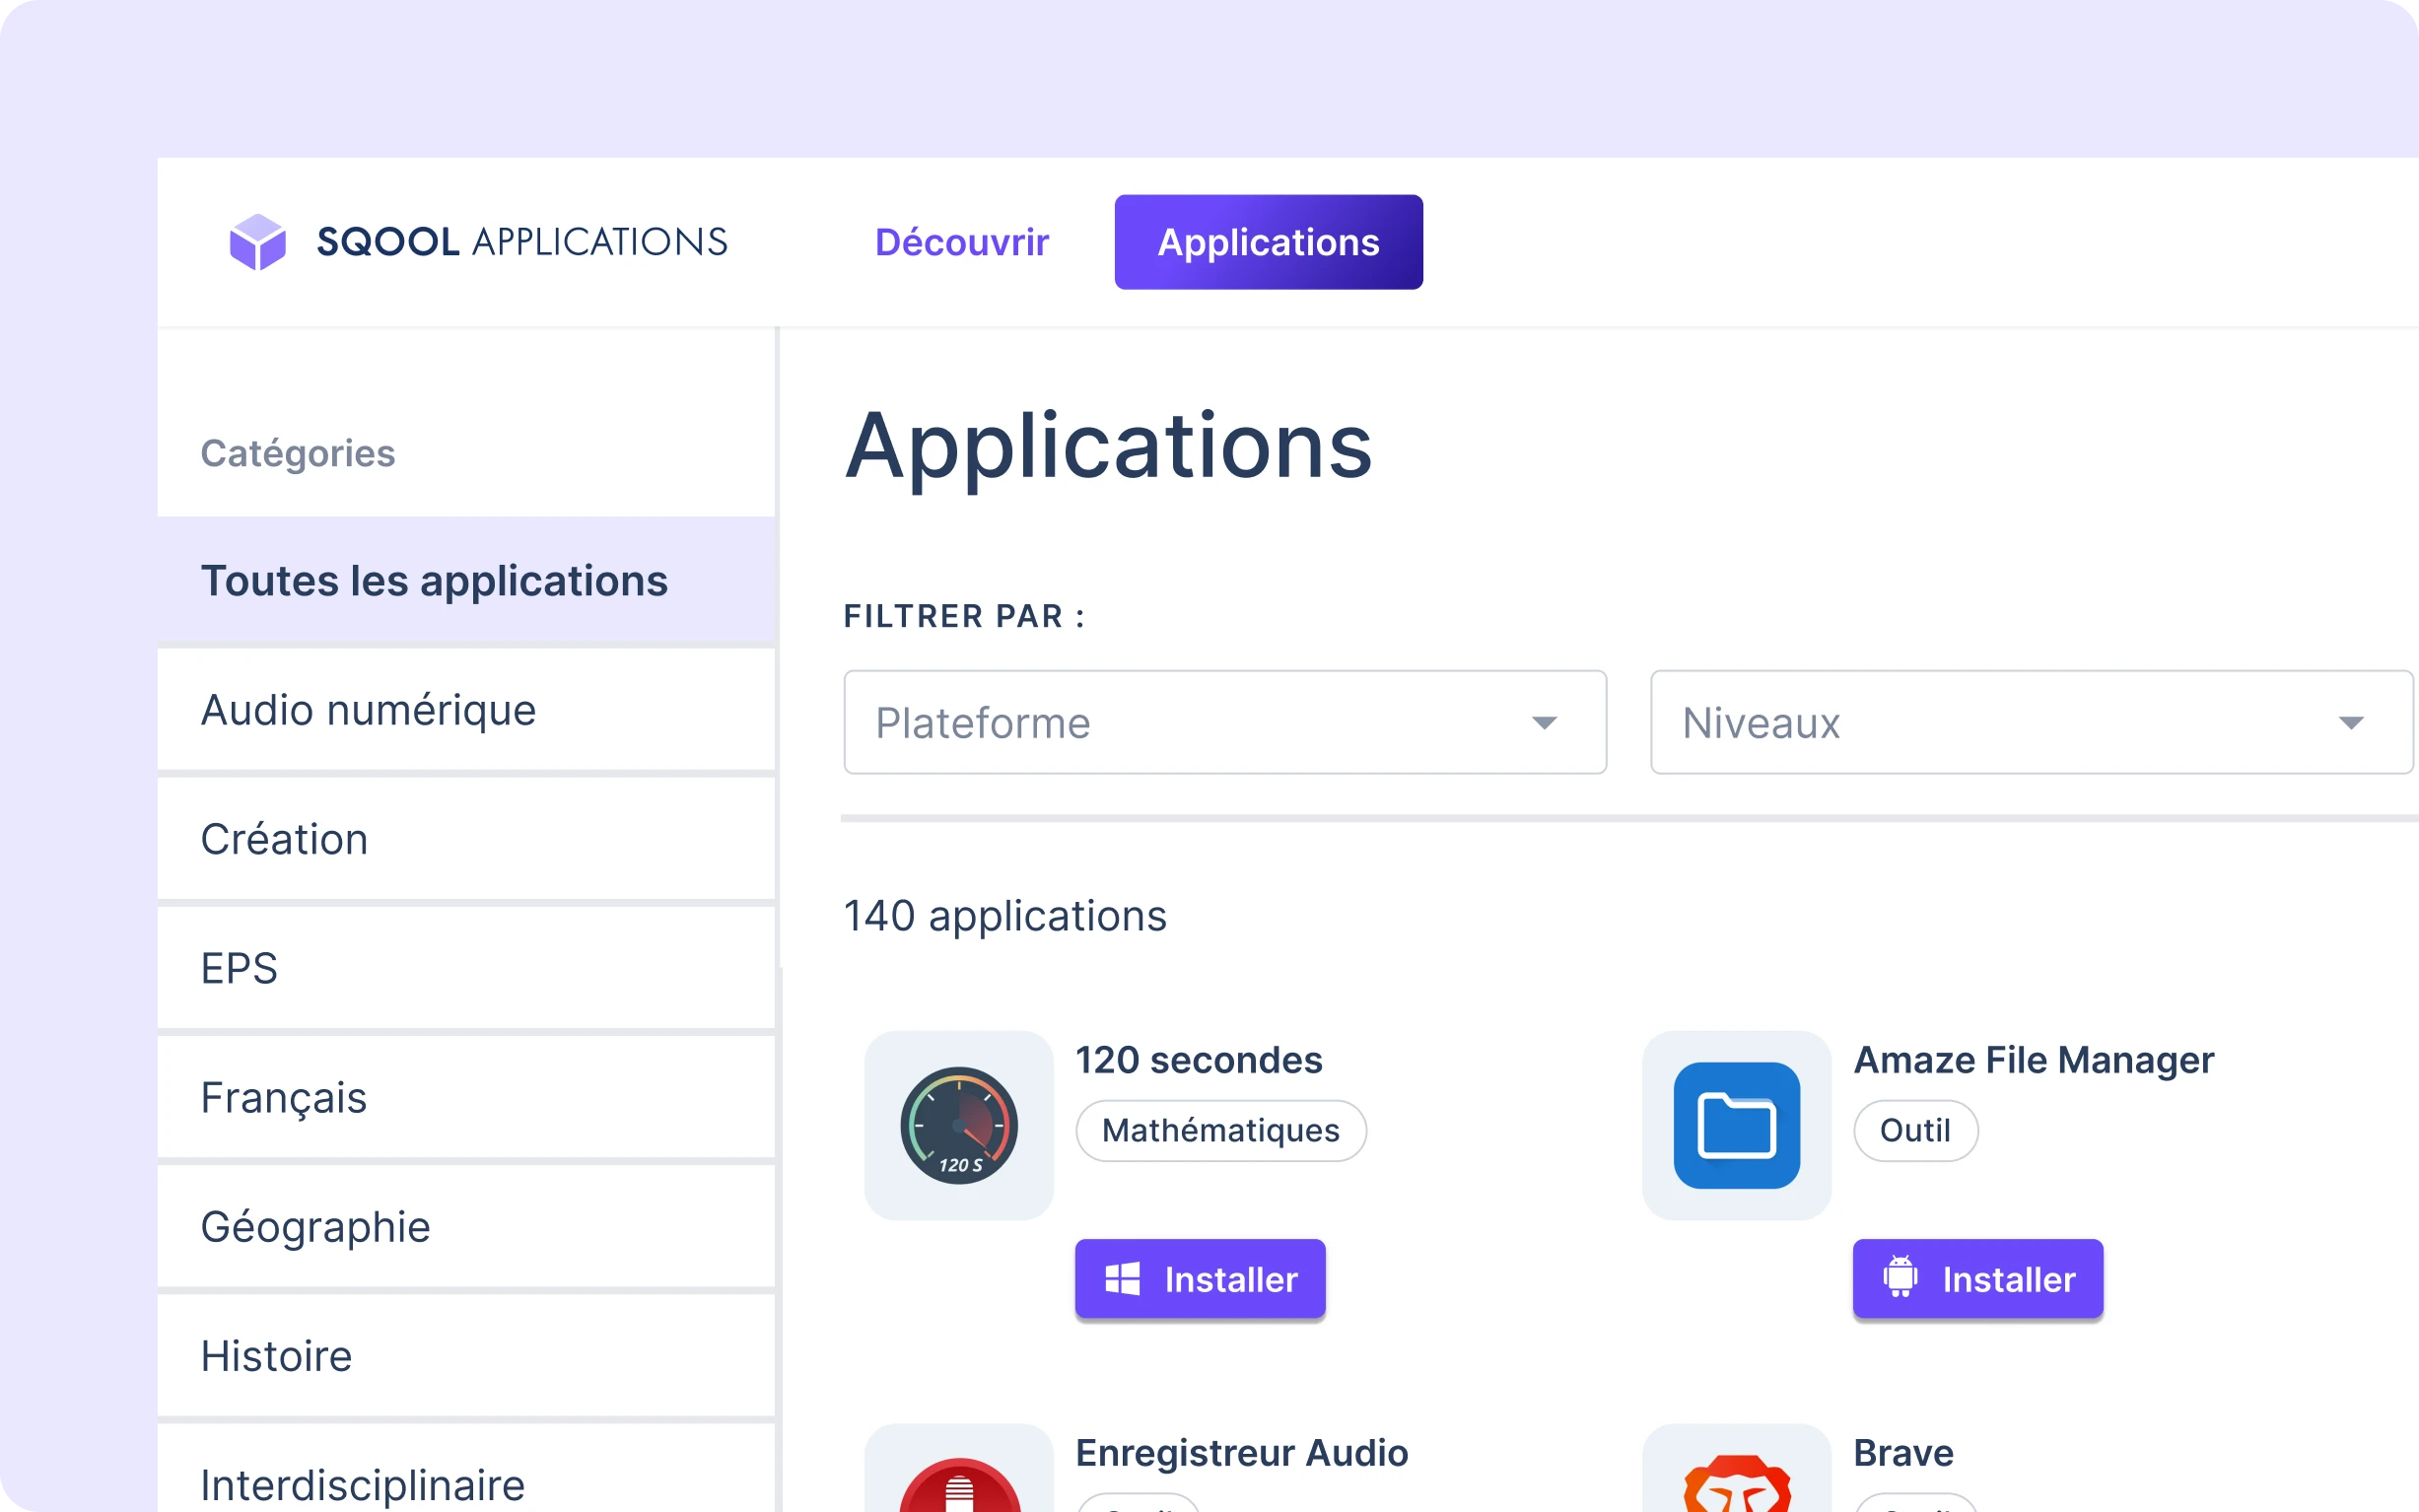Install Amaze File Manager via Installer button
Viewport: 2419px width, 1512px height.
pyautogui.click(x=1977, y=1278)
